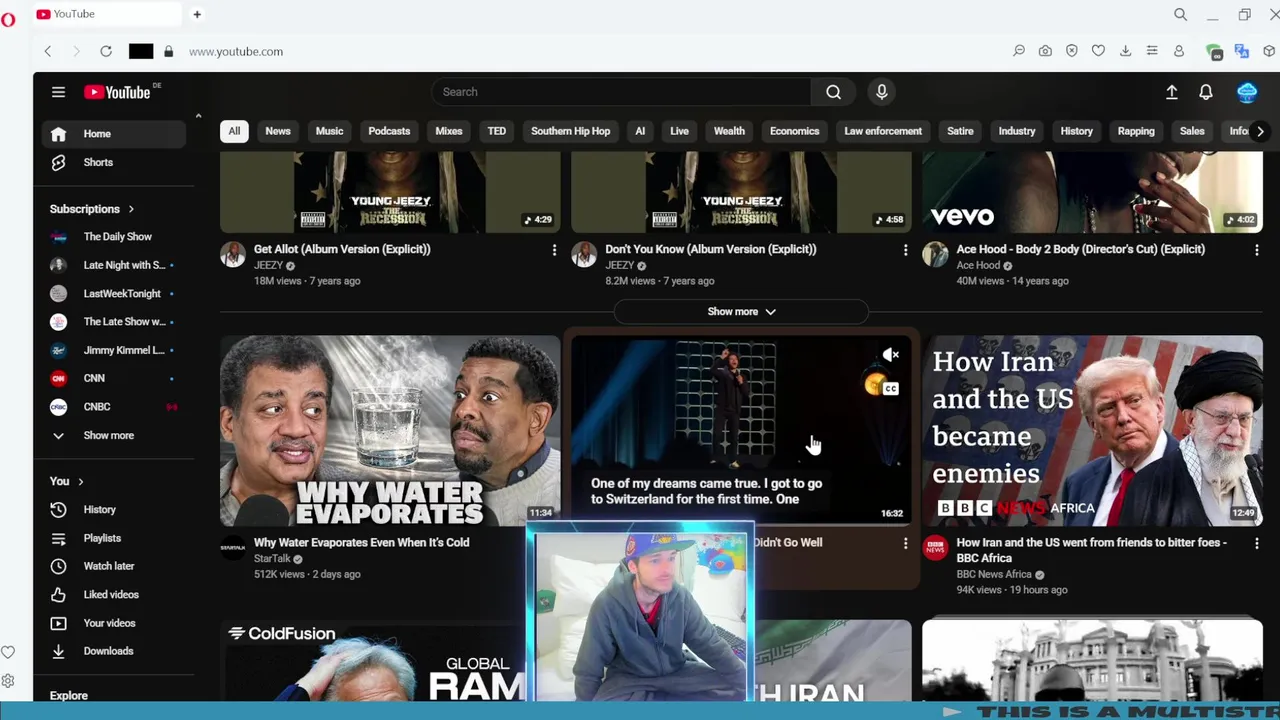The height and width of the screenshot is (720, 1280).
Task: Open the extensions cube icon
Action: click(x=1269, y=51)
